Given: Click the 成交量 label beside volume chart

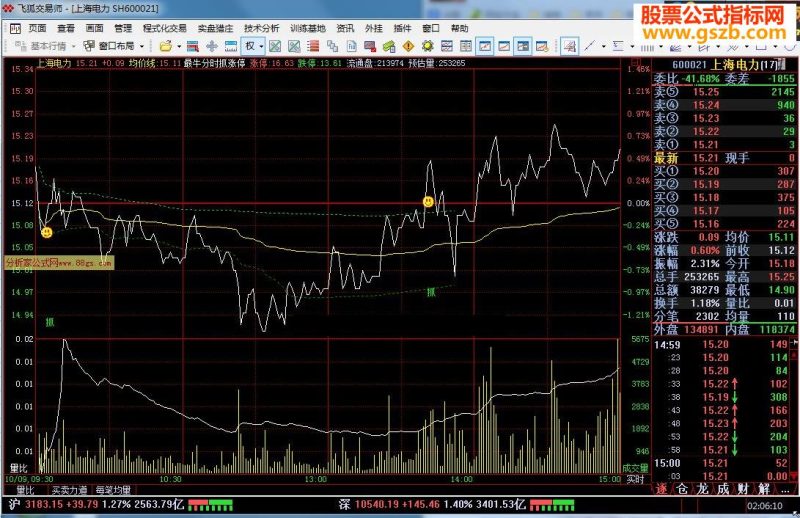Looking at the screenshot, I should point(635,468).
